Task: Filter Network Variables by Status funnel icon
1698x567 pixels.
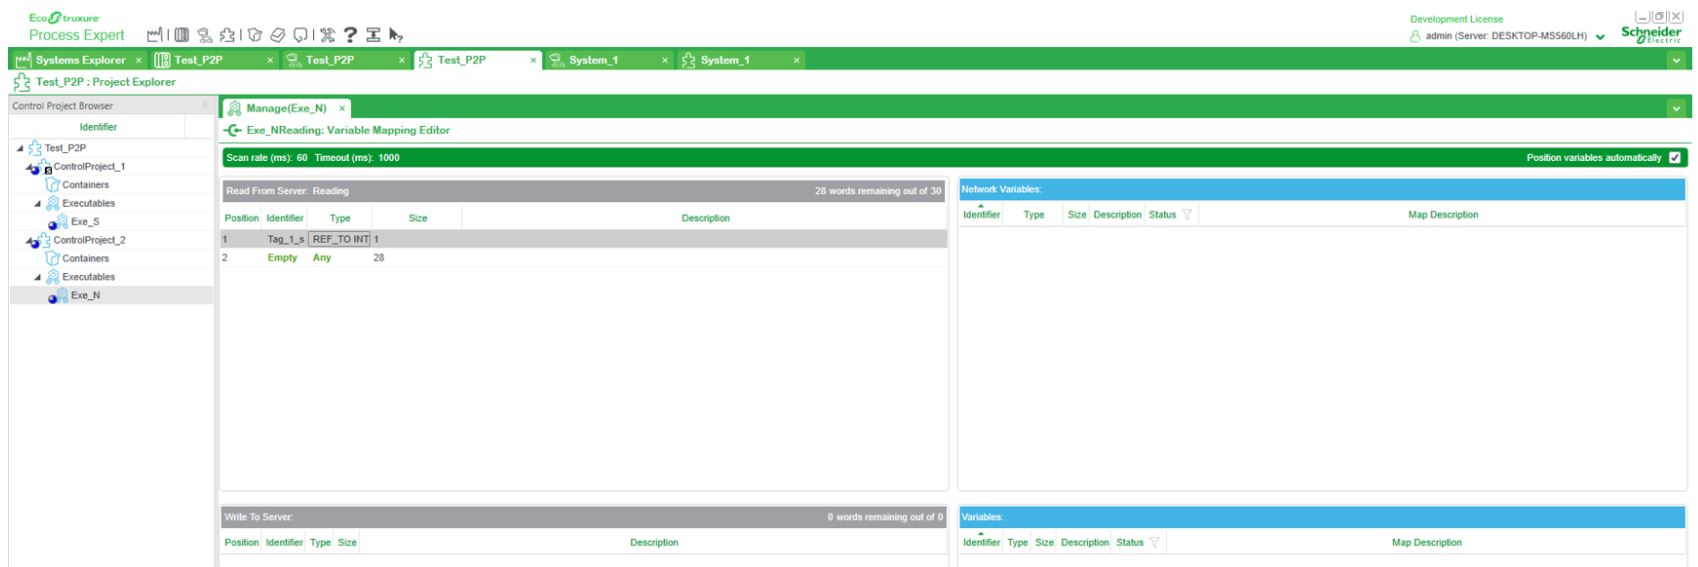Action: [1187, 215]
